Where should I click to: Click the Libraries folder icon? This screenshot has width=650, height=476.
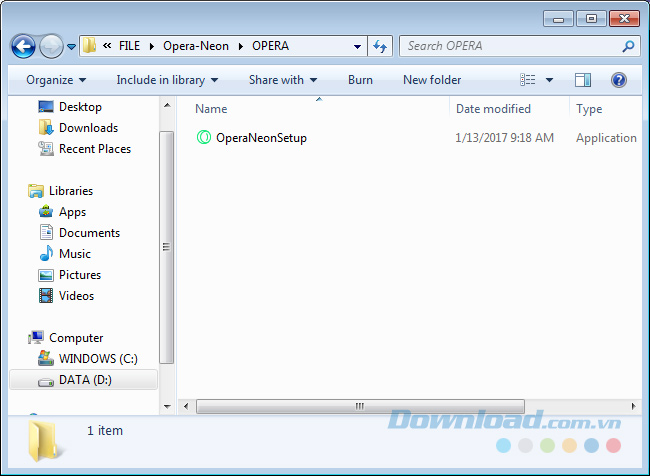click(36, 191)
